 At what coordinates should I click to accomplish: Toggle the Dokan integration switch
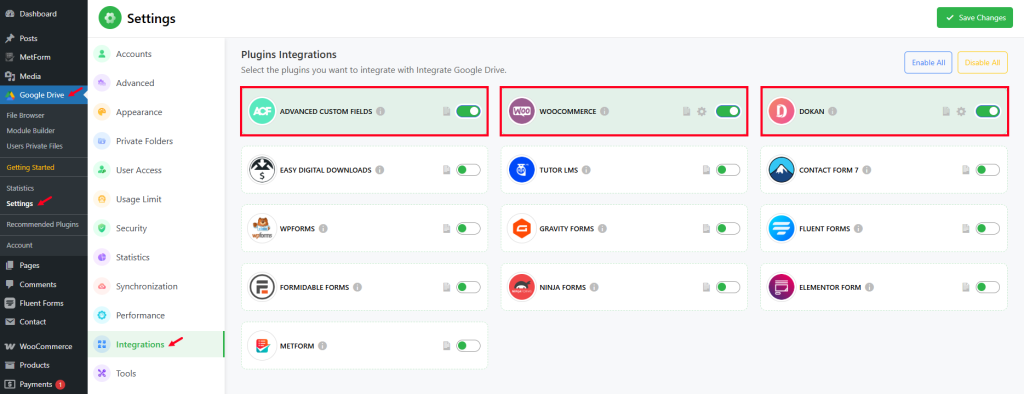tap(987, 111)
